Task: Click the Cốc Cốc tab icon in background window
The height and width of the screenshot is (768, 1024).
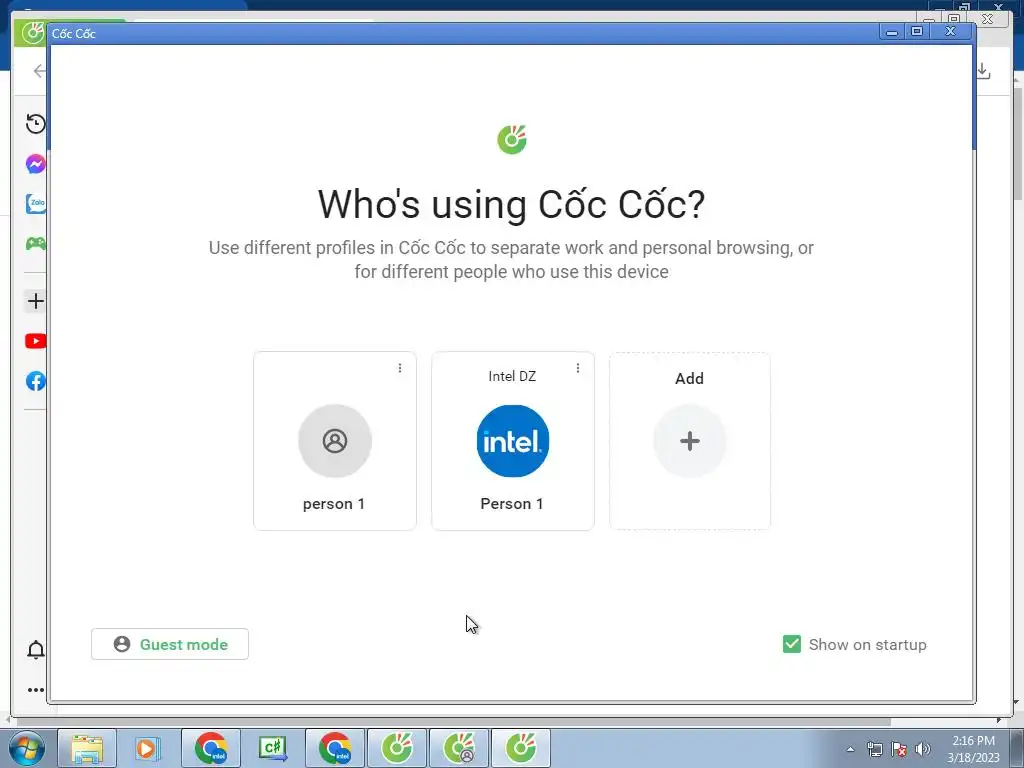Action: click(x=31, y=33)
